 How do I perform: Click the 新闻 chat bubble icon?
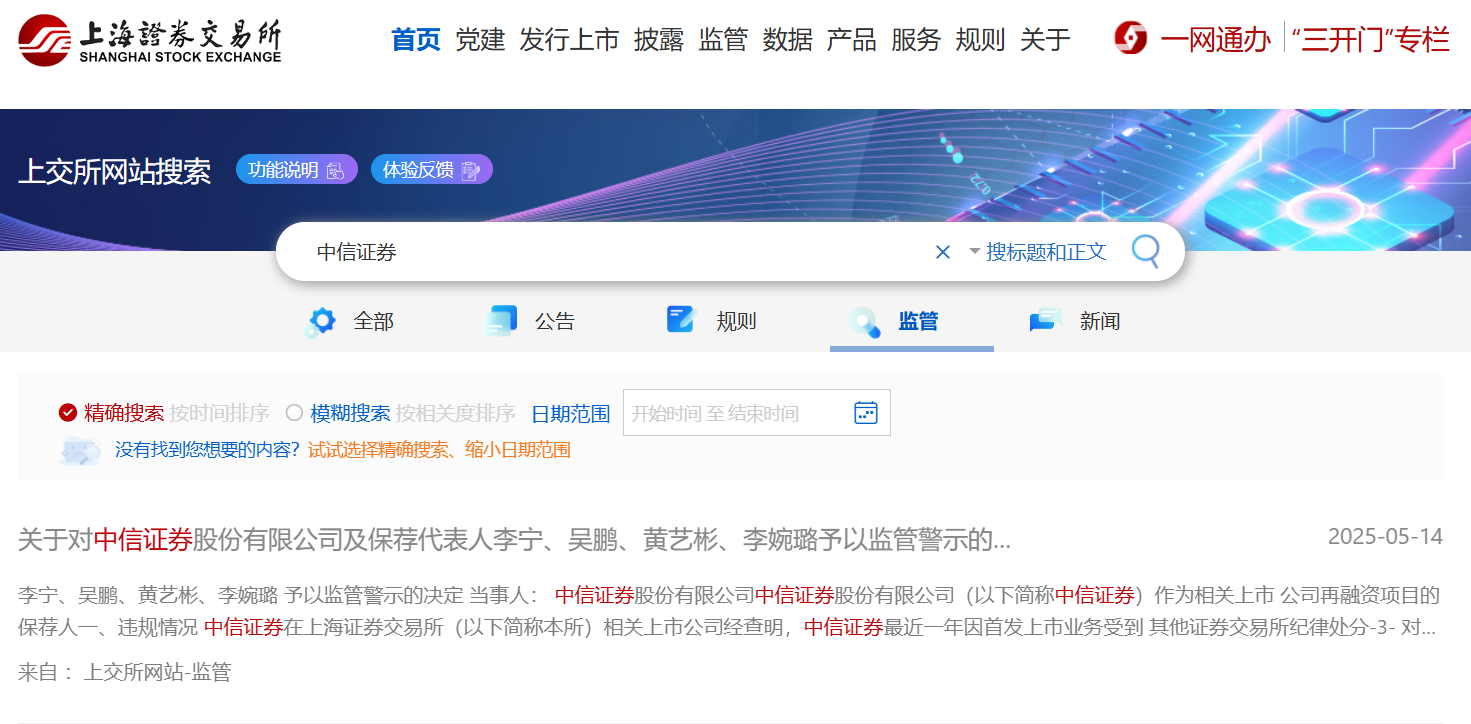pyautogui.click(x=1046, y=321)
